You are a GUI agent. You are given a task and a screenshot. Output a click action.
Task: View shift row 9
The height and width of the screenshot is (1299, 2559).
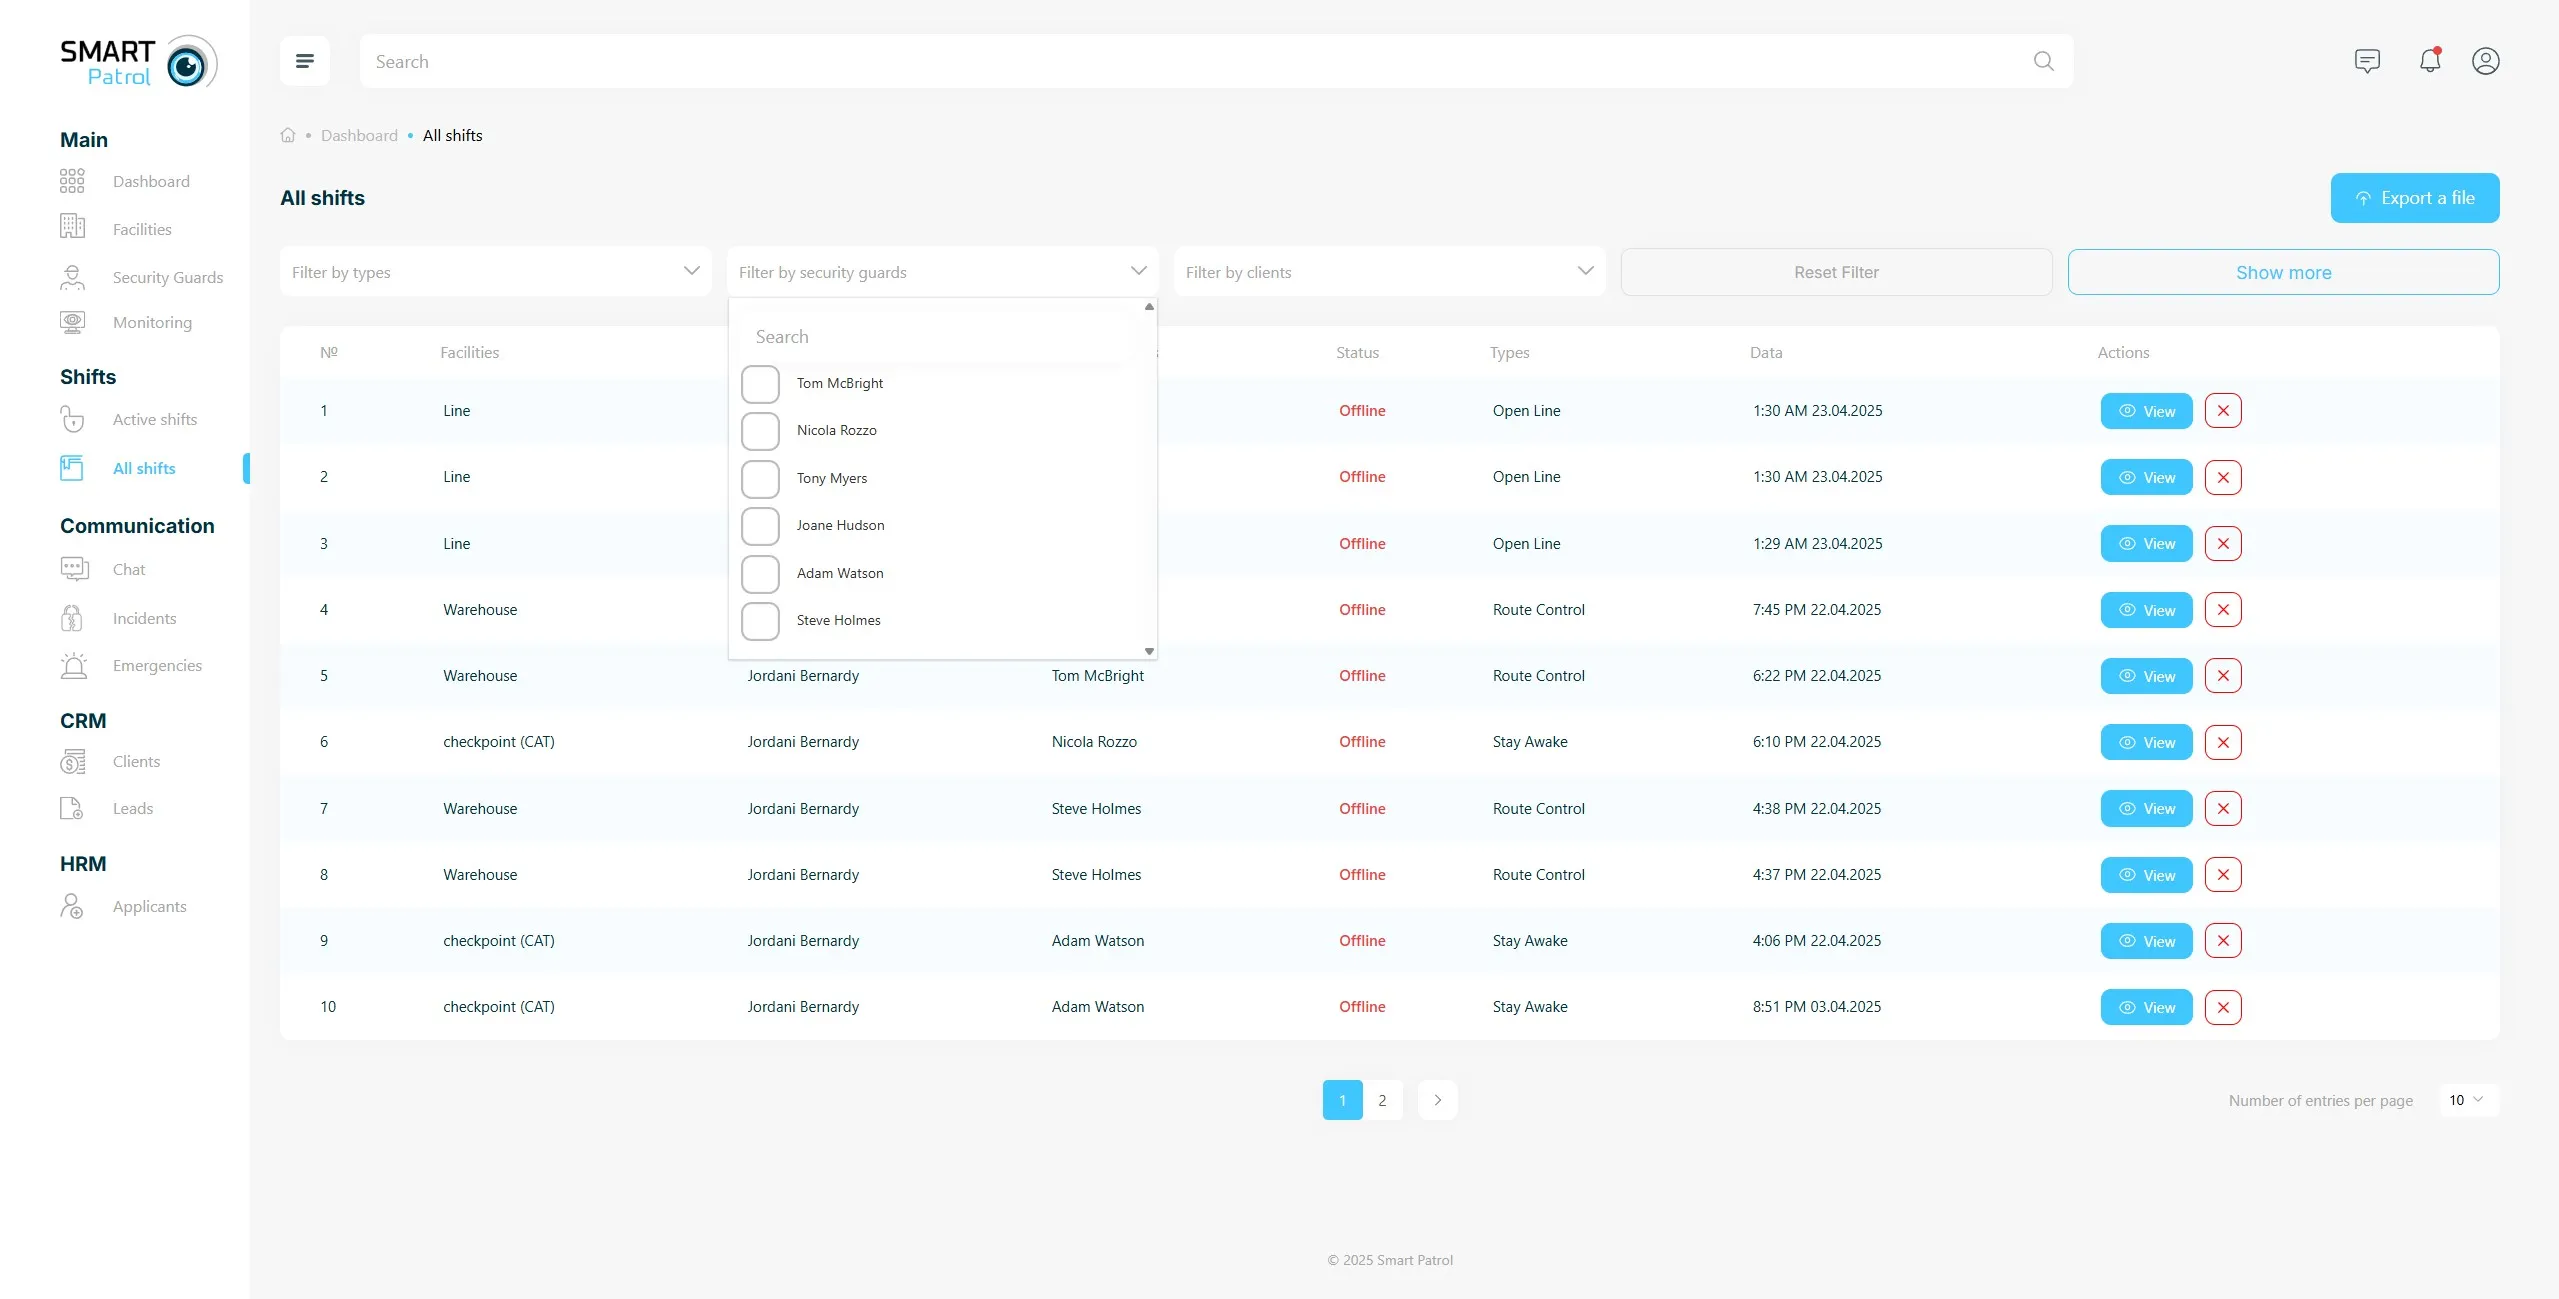pyautogui.click(x=2146, y=941)
